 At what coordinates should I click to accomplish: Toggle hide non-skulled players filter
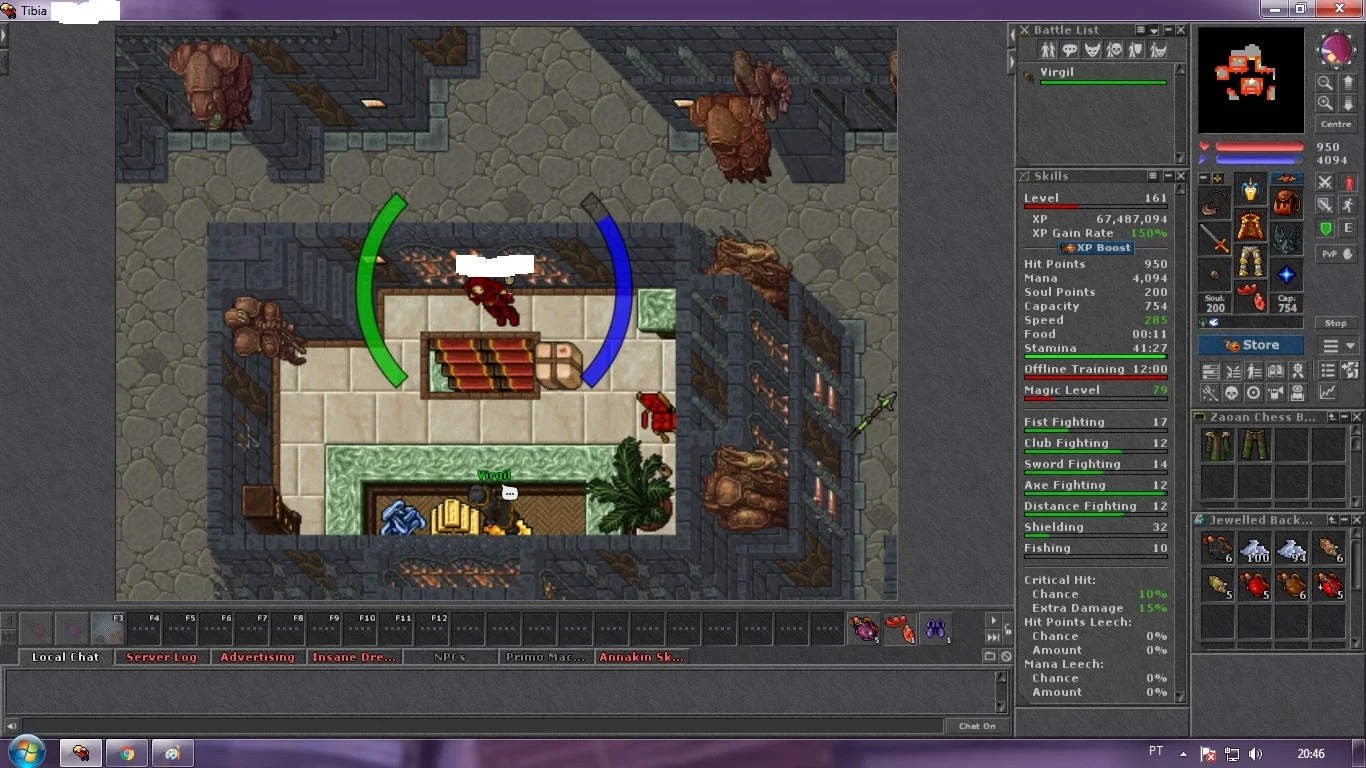(x=1114, y=50)
